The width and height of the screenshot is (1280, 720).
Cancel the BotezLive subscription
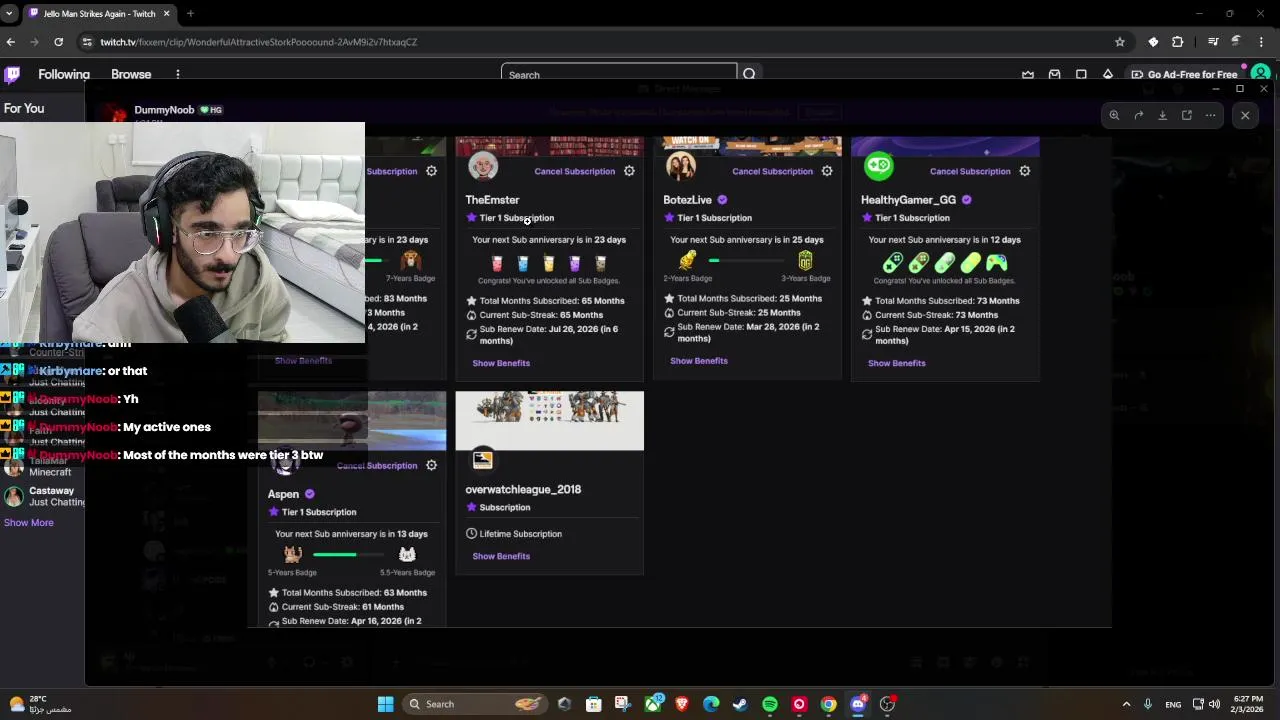[x=772, y=171]
